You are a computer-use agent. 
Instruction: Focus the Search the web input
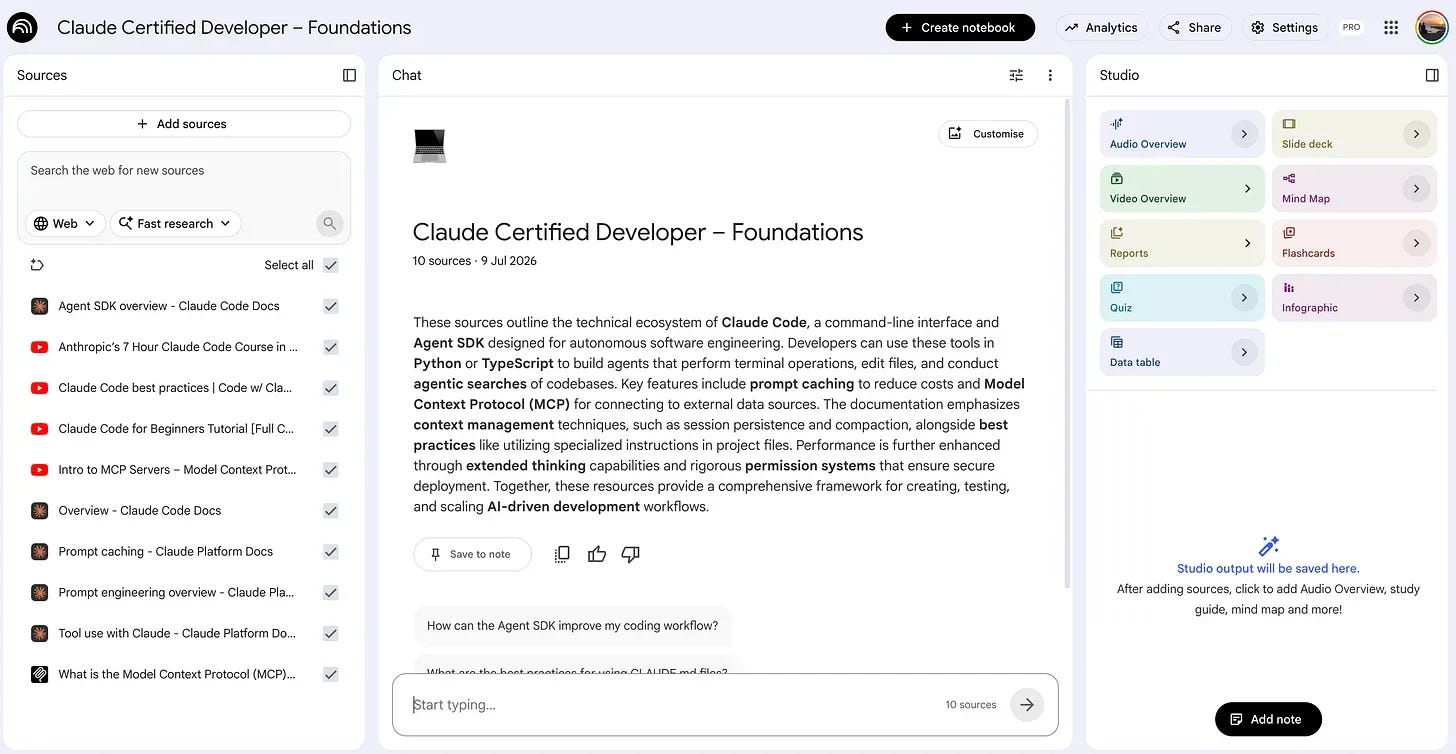tap(184, 171)
